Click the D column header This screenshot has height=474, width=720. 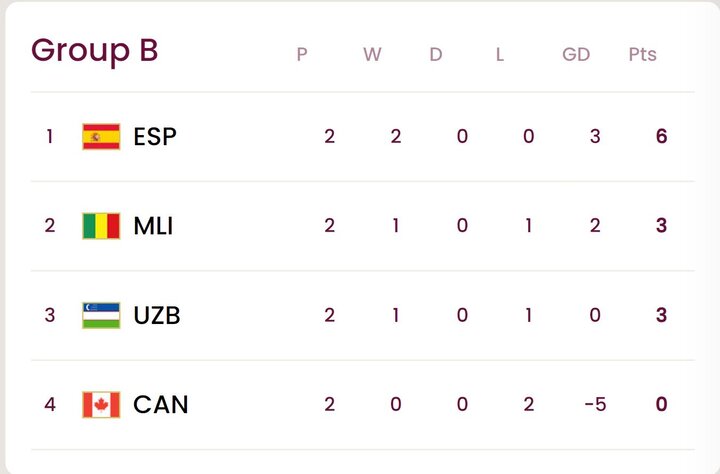pyautogui.click(x=436, y=55)
